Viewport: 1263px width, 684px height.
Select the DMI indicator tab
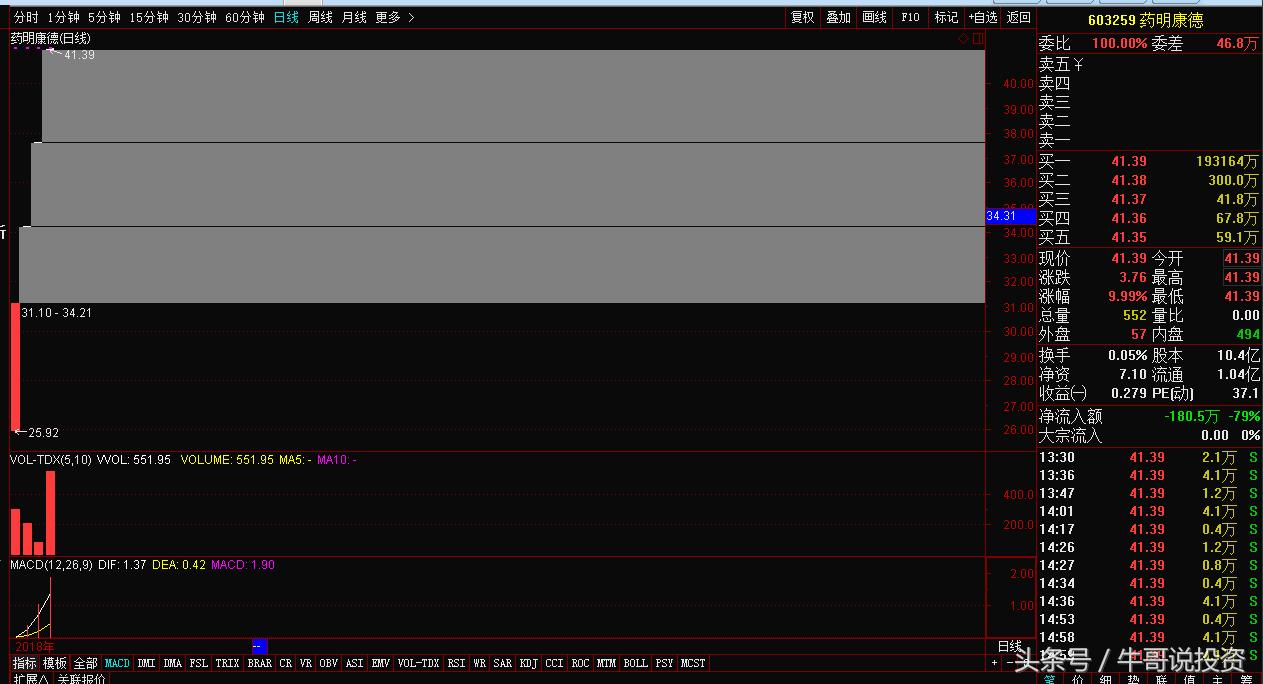(146, 663)
